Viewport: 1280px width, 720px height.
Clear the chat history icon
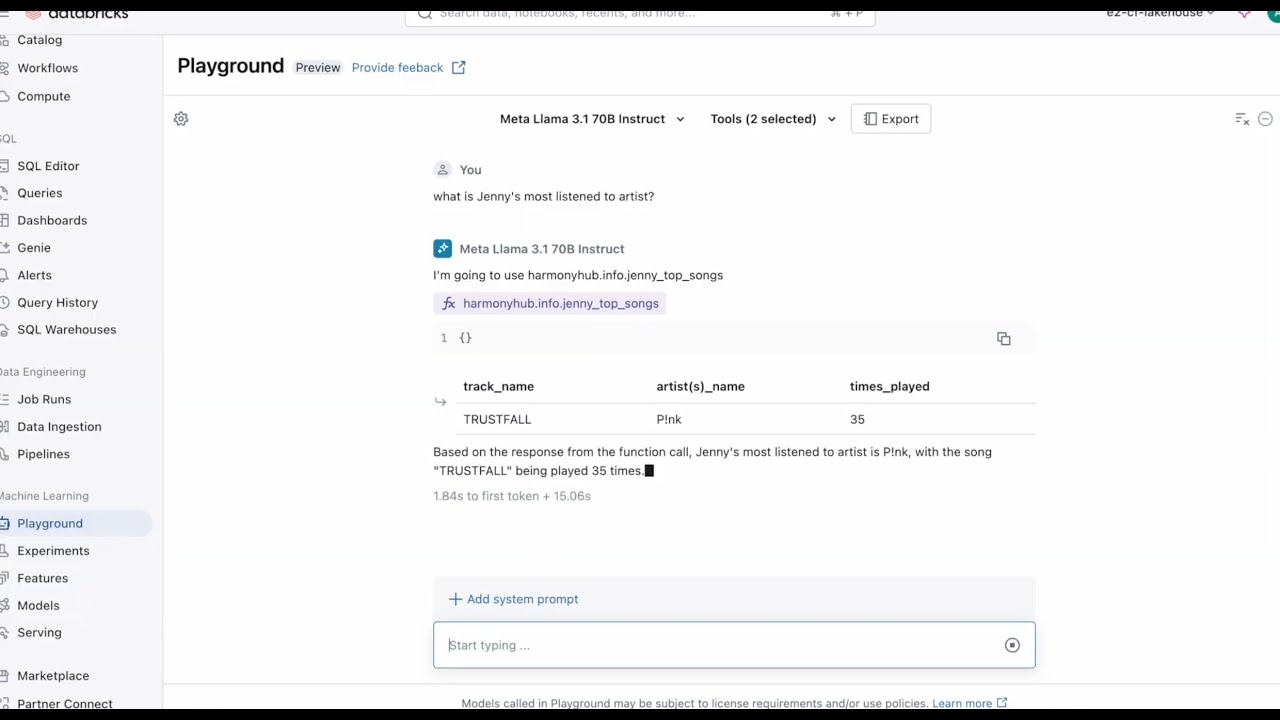[1242, 119]
